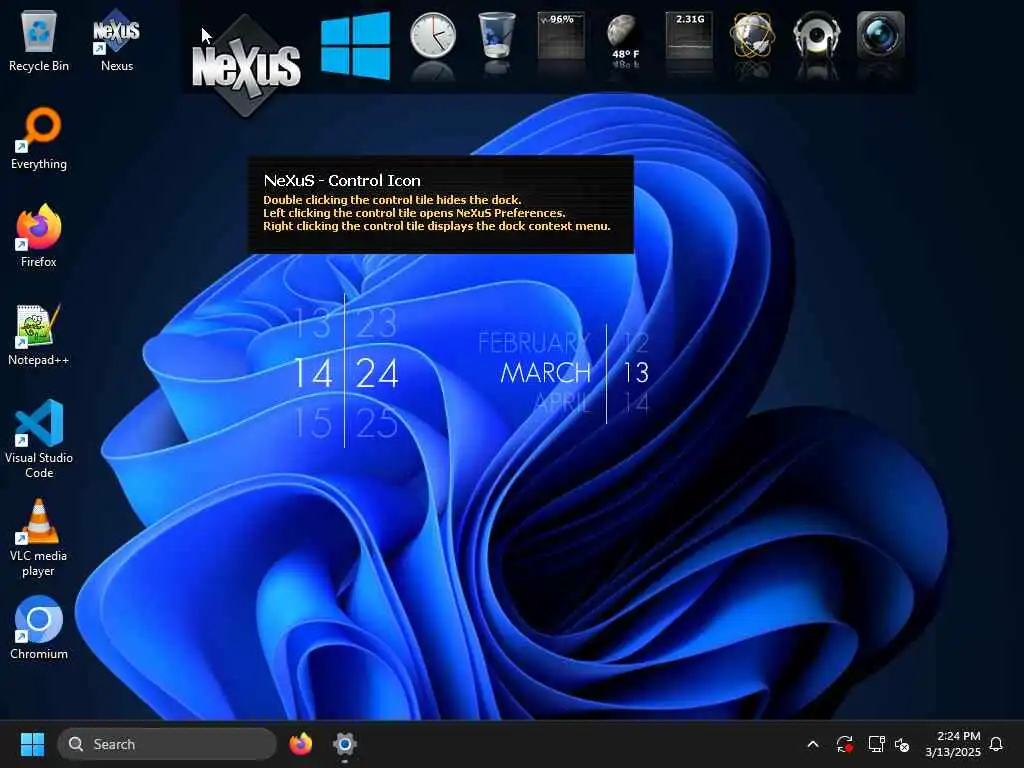This screenshot has height=768, width=1024.
Task: Open the 2:24 PM clock flyout
Action: [953, 744]
